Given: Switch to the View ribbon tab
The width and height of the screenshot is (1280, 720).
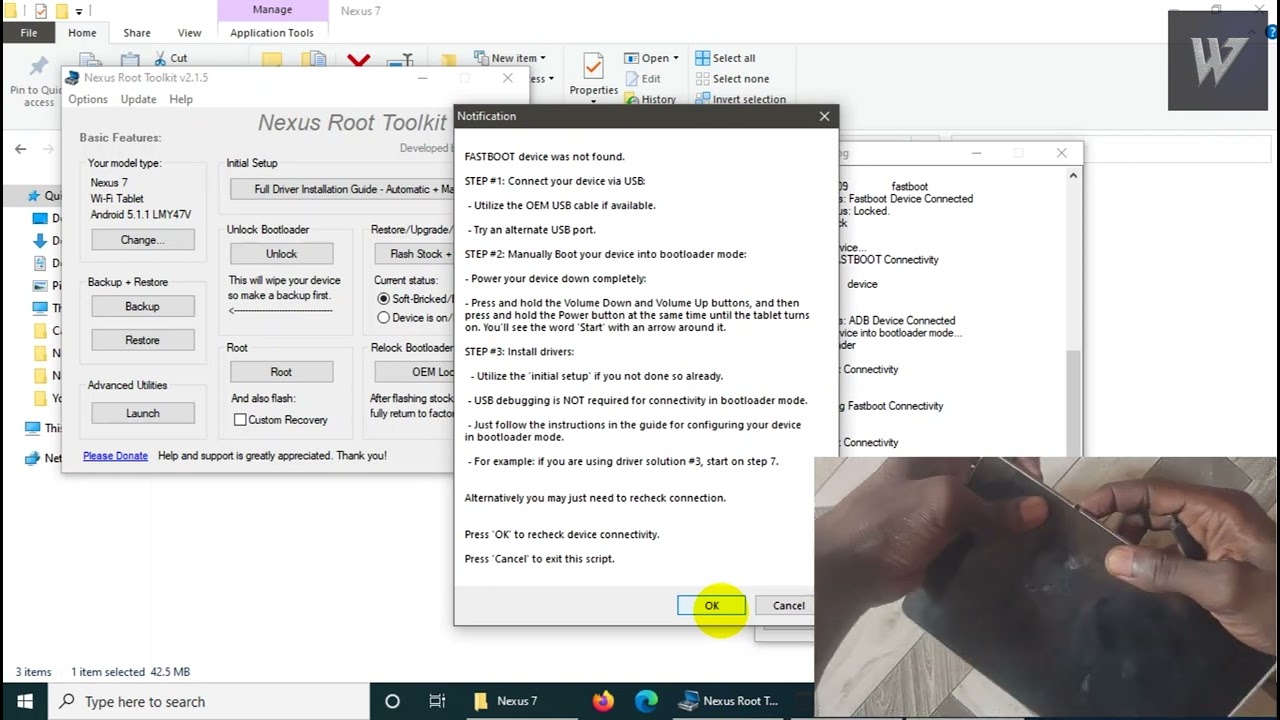Looking at the screenshot, I should click(189, 33).
